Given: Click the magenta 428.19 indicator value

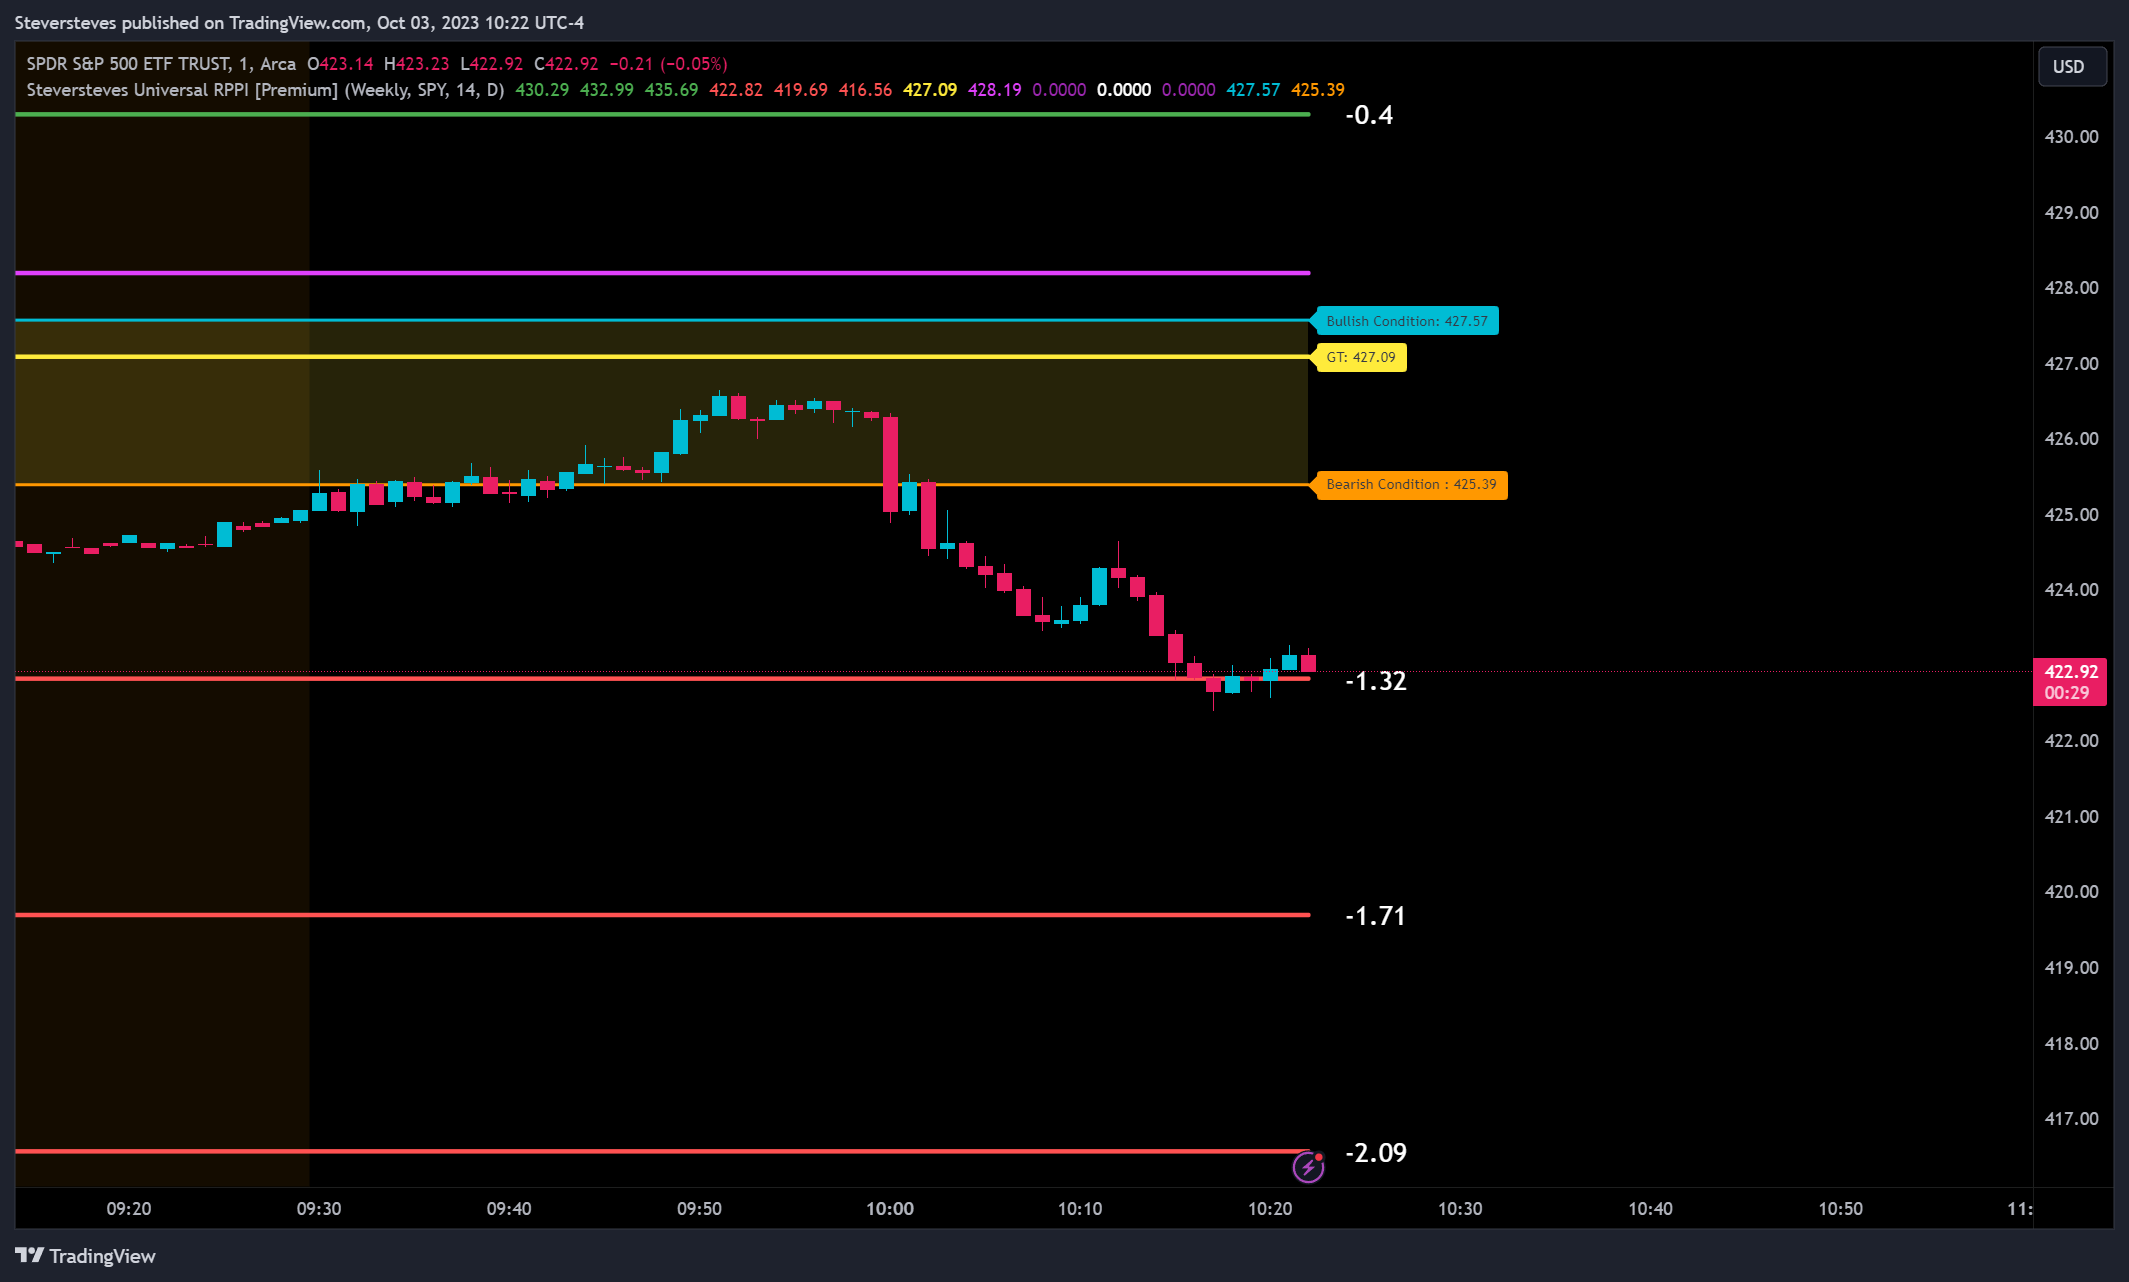Looking at the screenshot, I should pyautogui.click(x=995, y=90).
